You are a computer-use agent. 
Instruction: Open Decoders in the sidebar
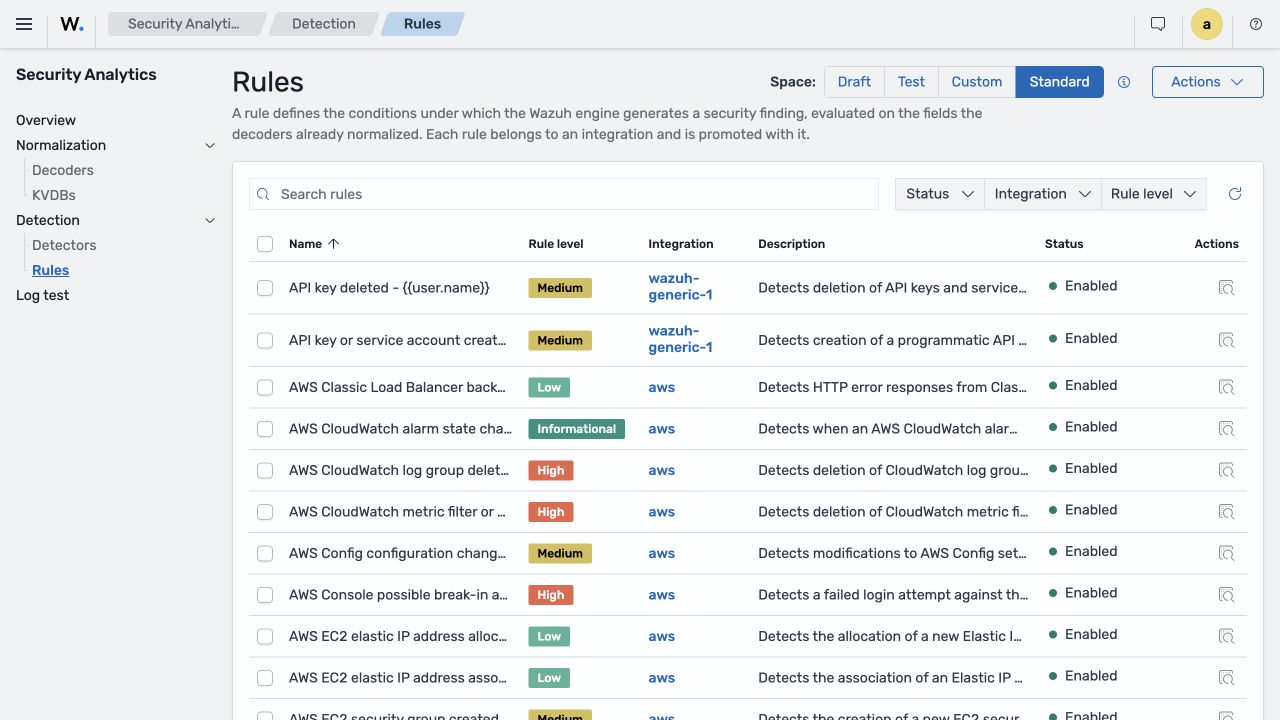pos(63,170)
